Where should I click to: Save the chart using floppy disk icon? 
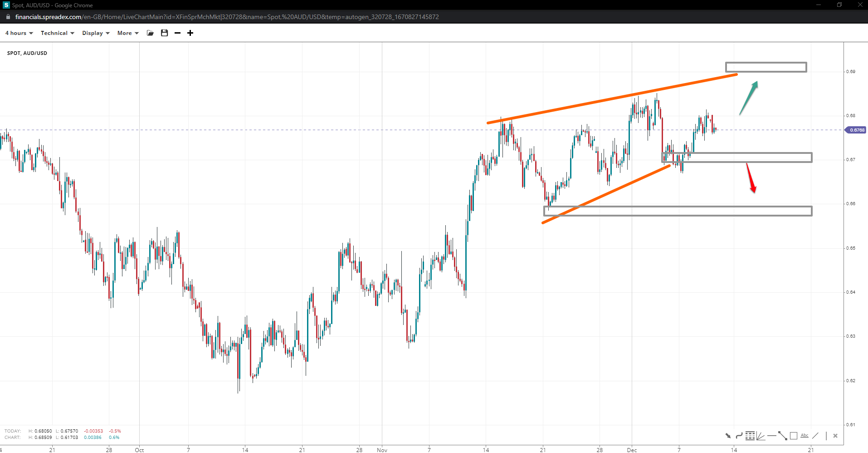point(164,33)
